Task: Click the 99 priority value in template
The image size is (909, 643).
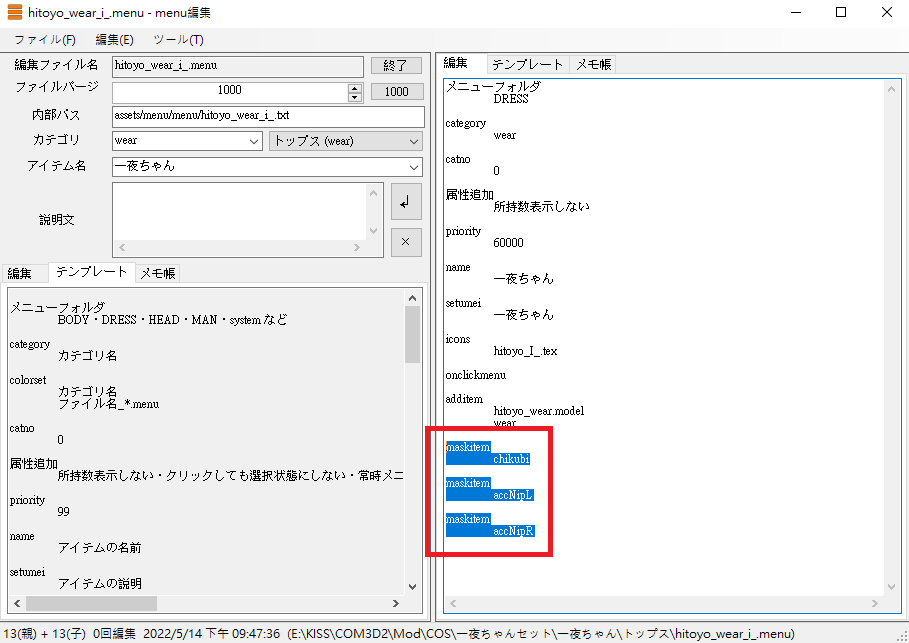Action: pos(63,512)
